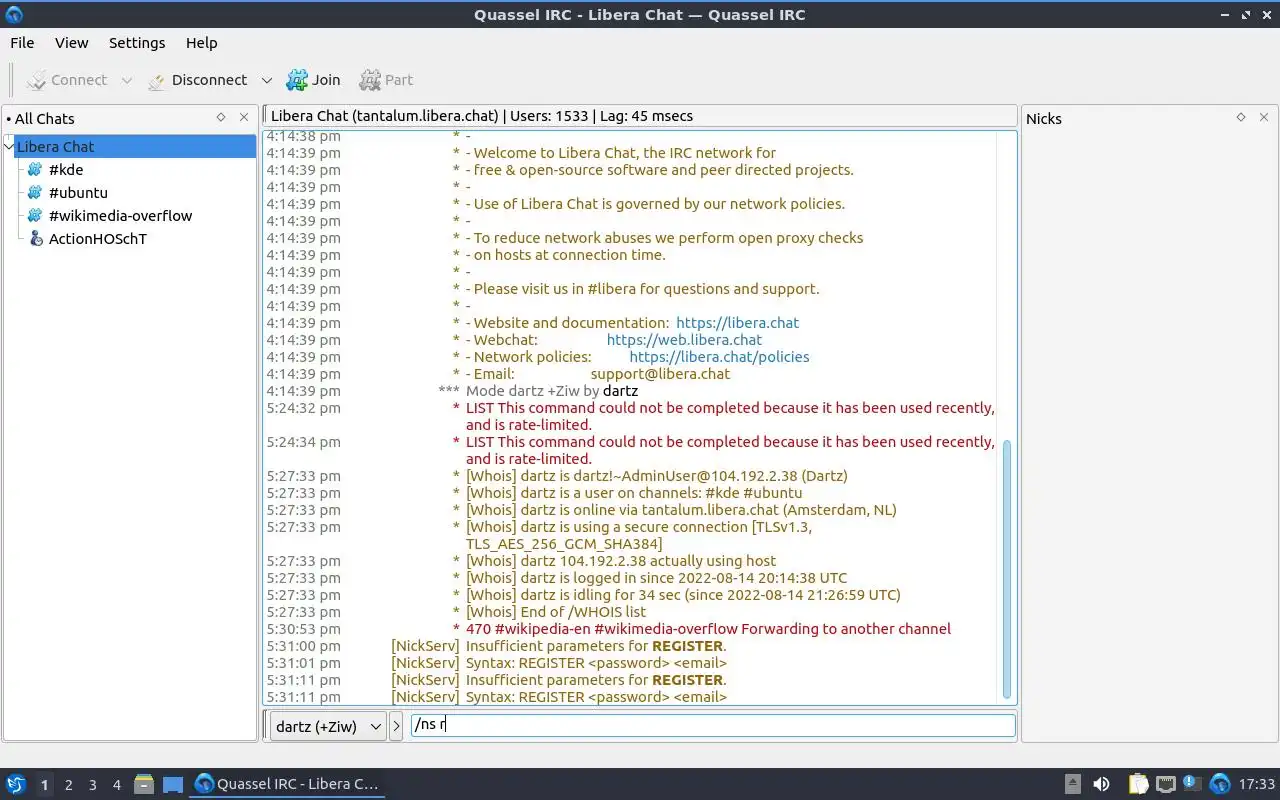
Task: Float the All Chats panel
Action: [x=221, y=117]
